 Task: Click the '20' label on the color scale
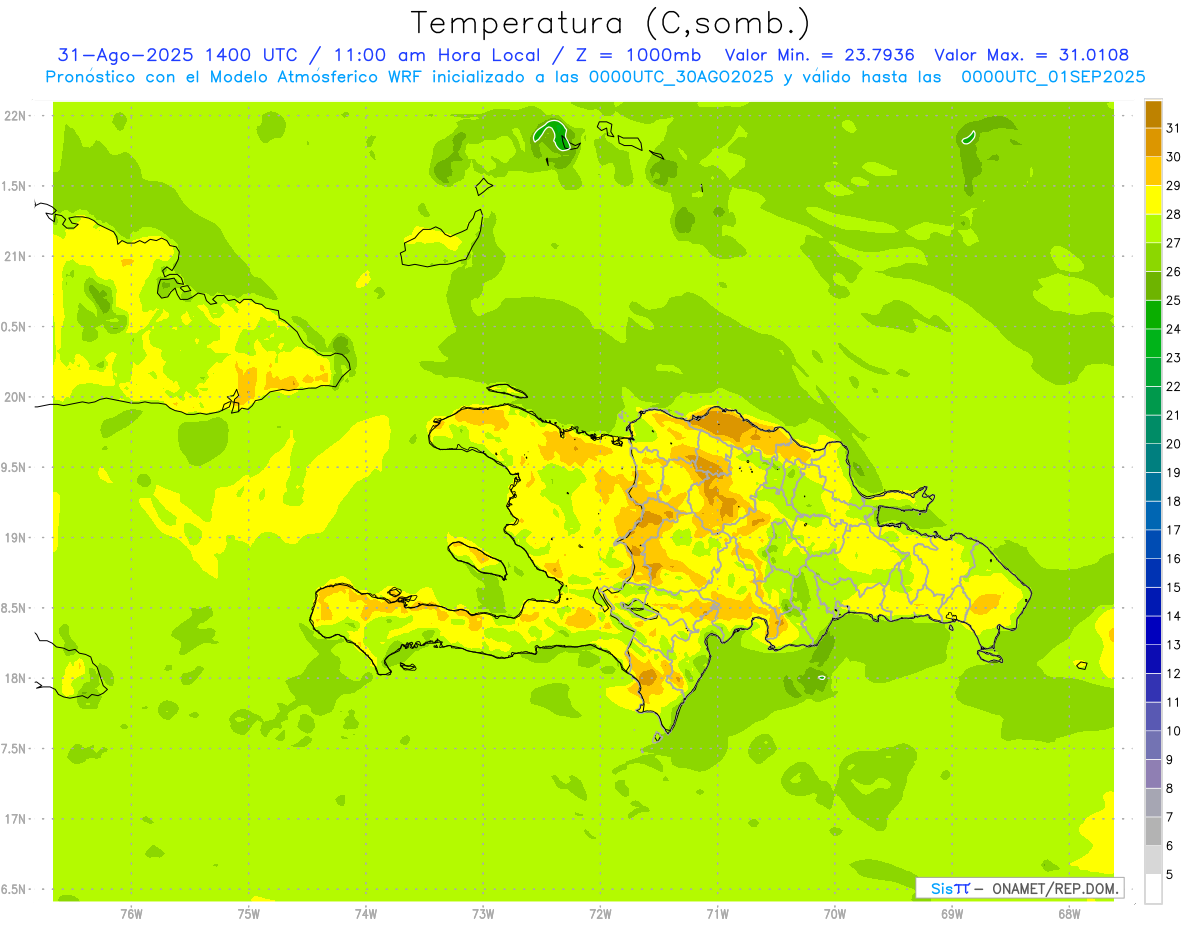[1174, 445]
